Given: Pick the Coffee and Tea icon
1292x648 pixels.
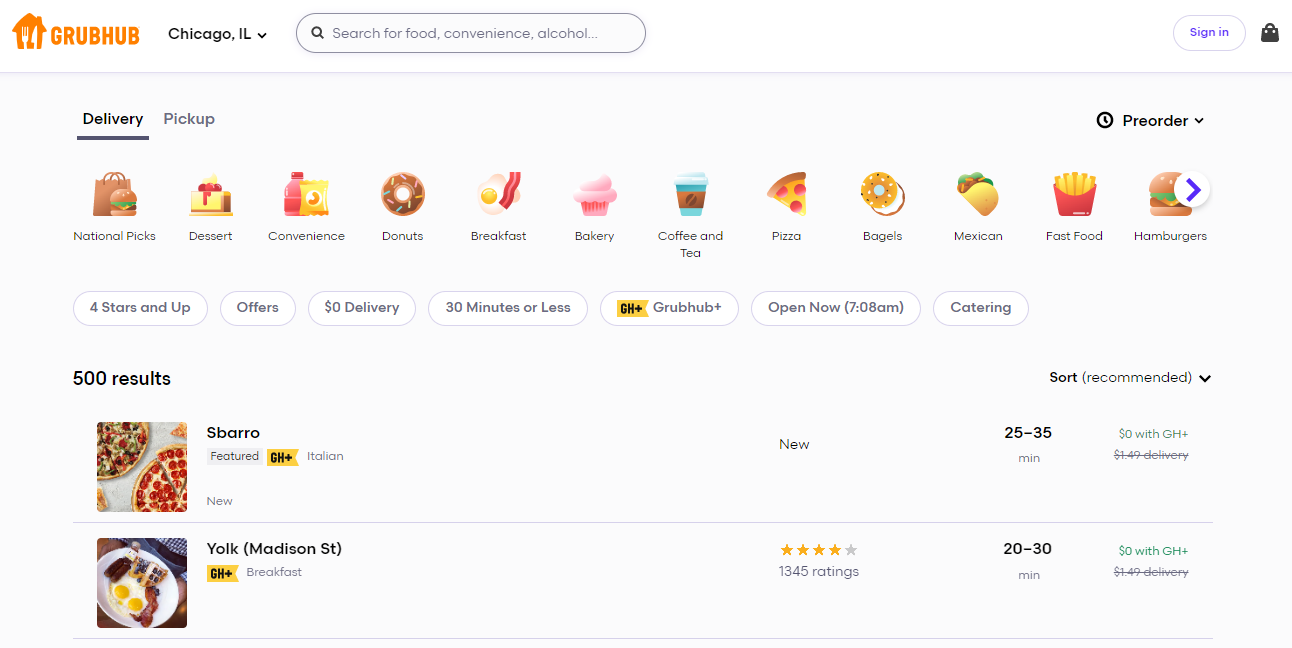Looking at the screenshot, I should tap(690, 194).
